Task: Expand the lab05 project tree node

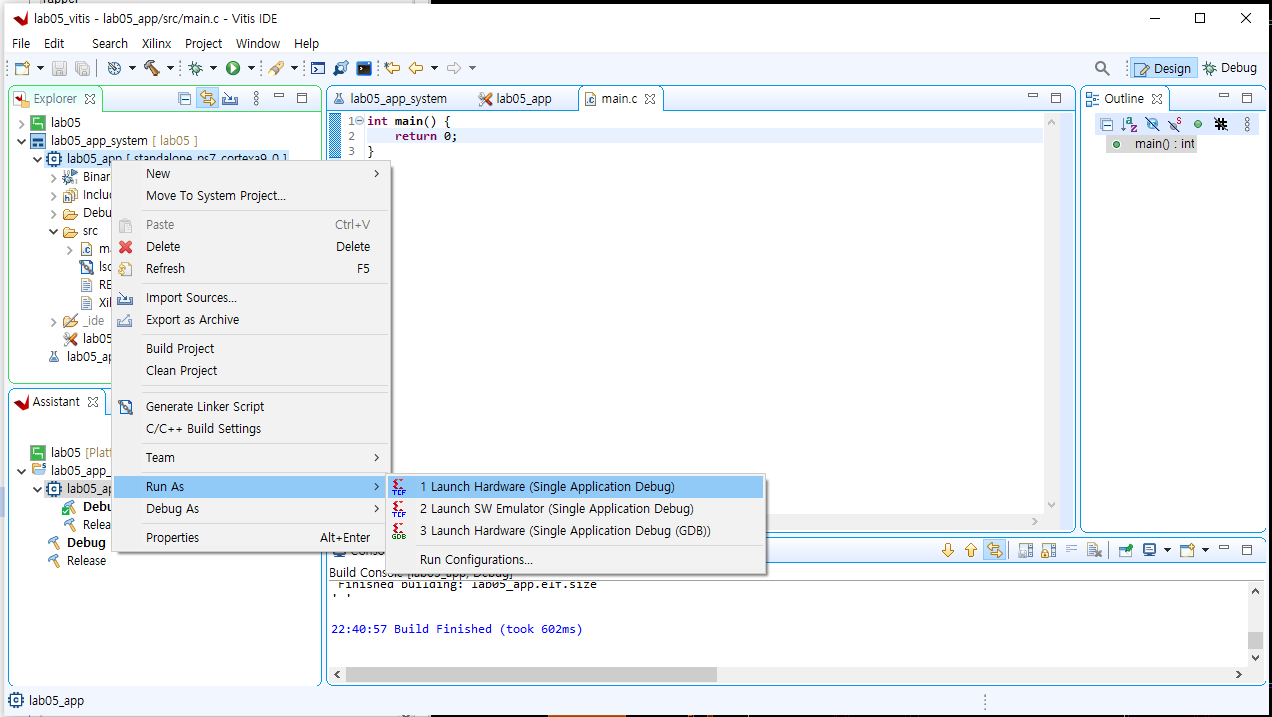Action: pyautogui.click(x=22, y=123)
